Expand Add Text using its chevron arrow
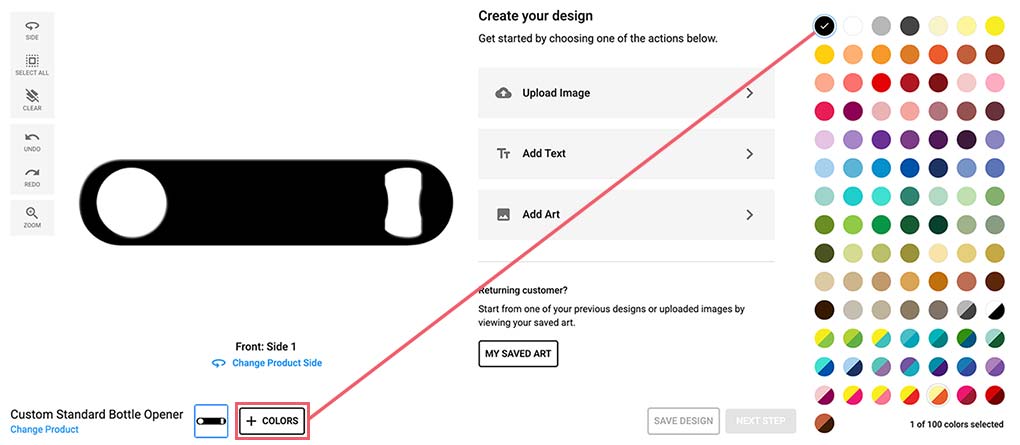This screenshot has height=445, width=1020. [x=749, y=154]
